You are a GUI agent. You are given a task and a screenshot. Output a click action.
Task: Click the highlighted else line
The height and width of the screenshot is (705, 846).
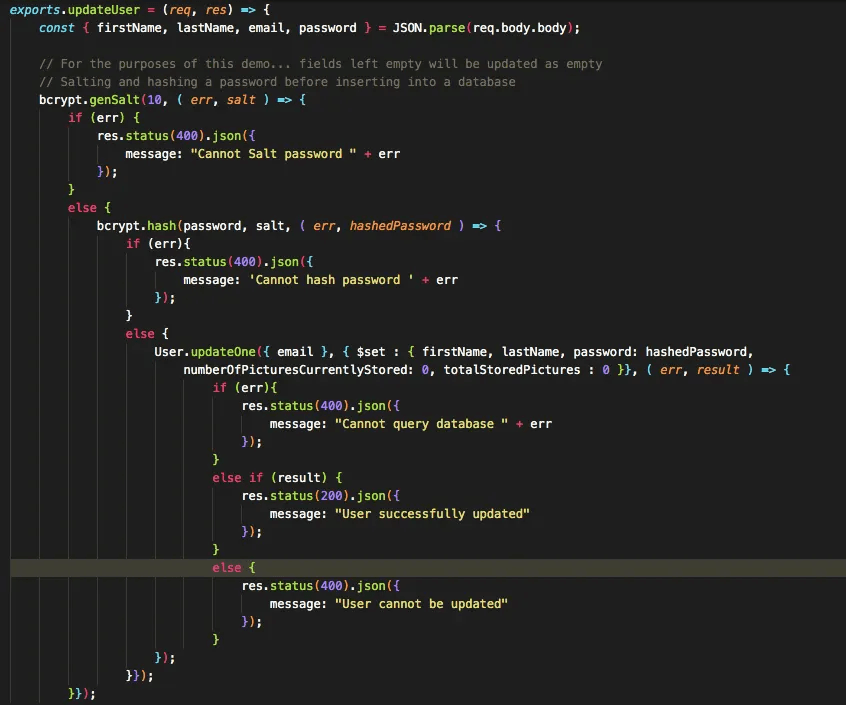227,567
